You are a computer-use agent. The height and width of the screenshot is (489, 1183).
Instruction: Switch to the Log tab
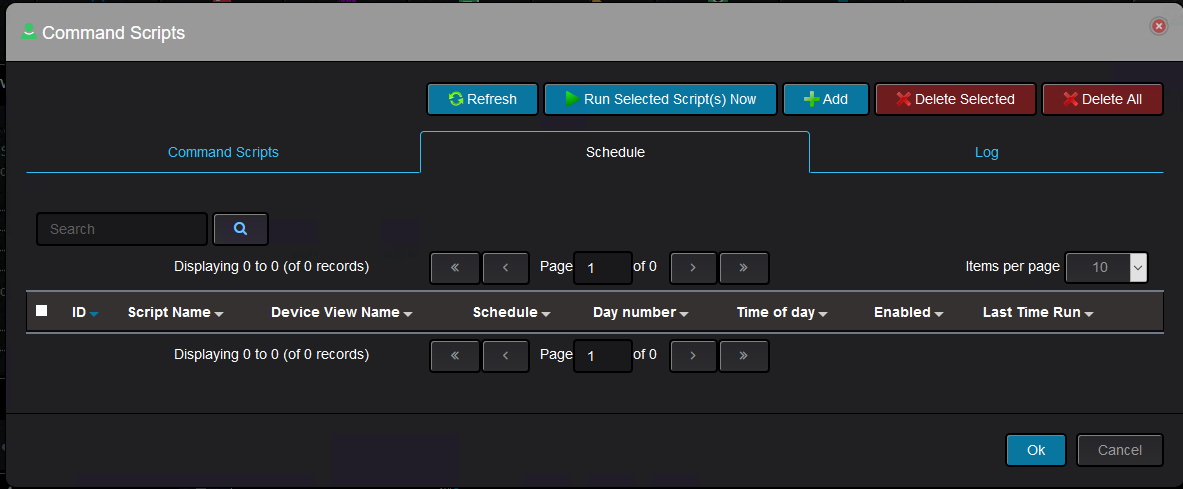pyautogui.click(x=986, y=152)
